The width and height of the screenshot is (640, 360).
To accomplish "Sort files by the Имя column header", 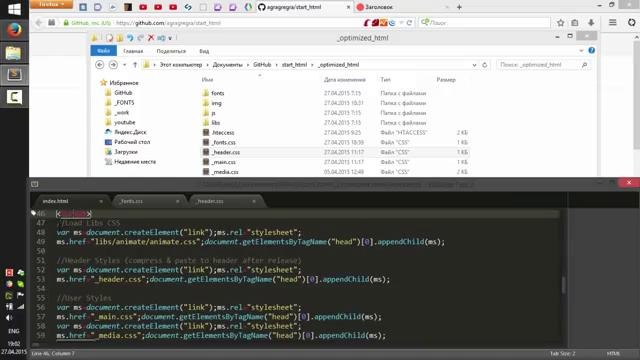I will pyautogui.click(x=207, y=80).
